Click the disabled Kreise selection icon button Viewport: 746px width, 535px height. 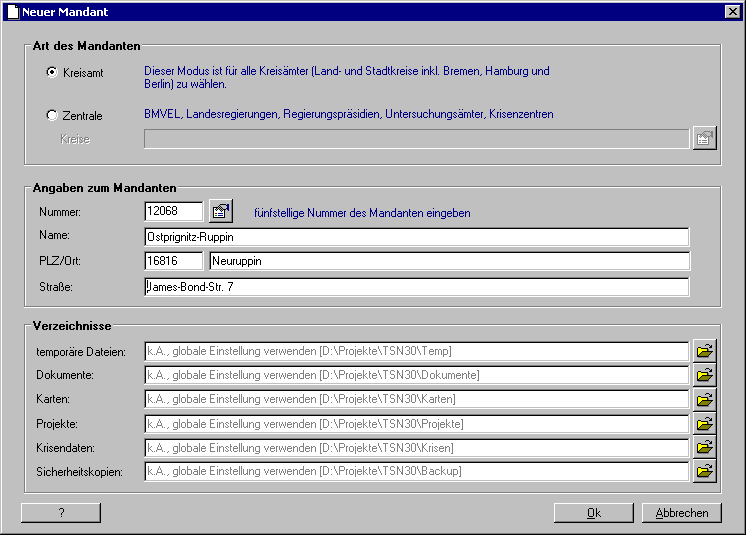(x=705, y=139)
